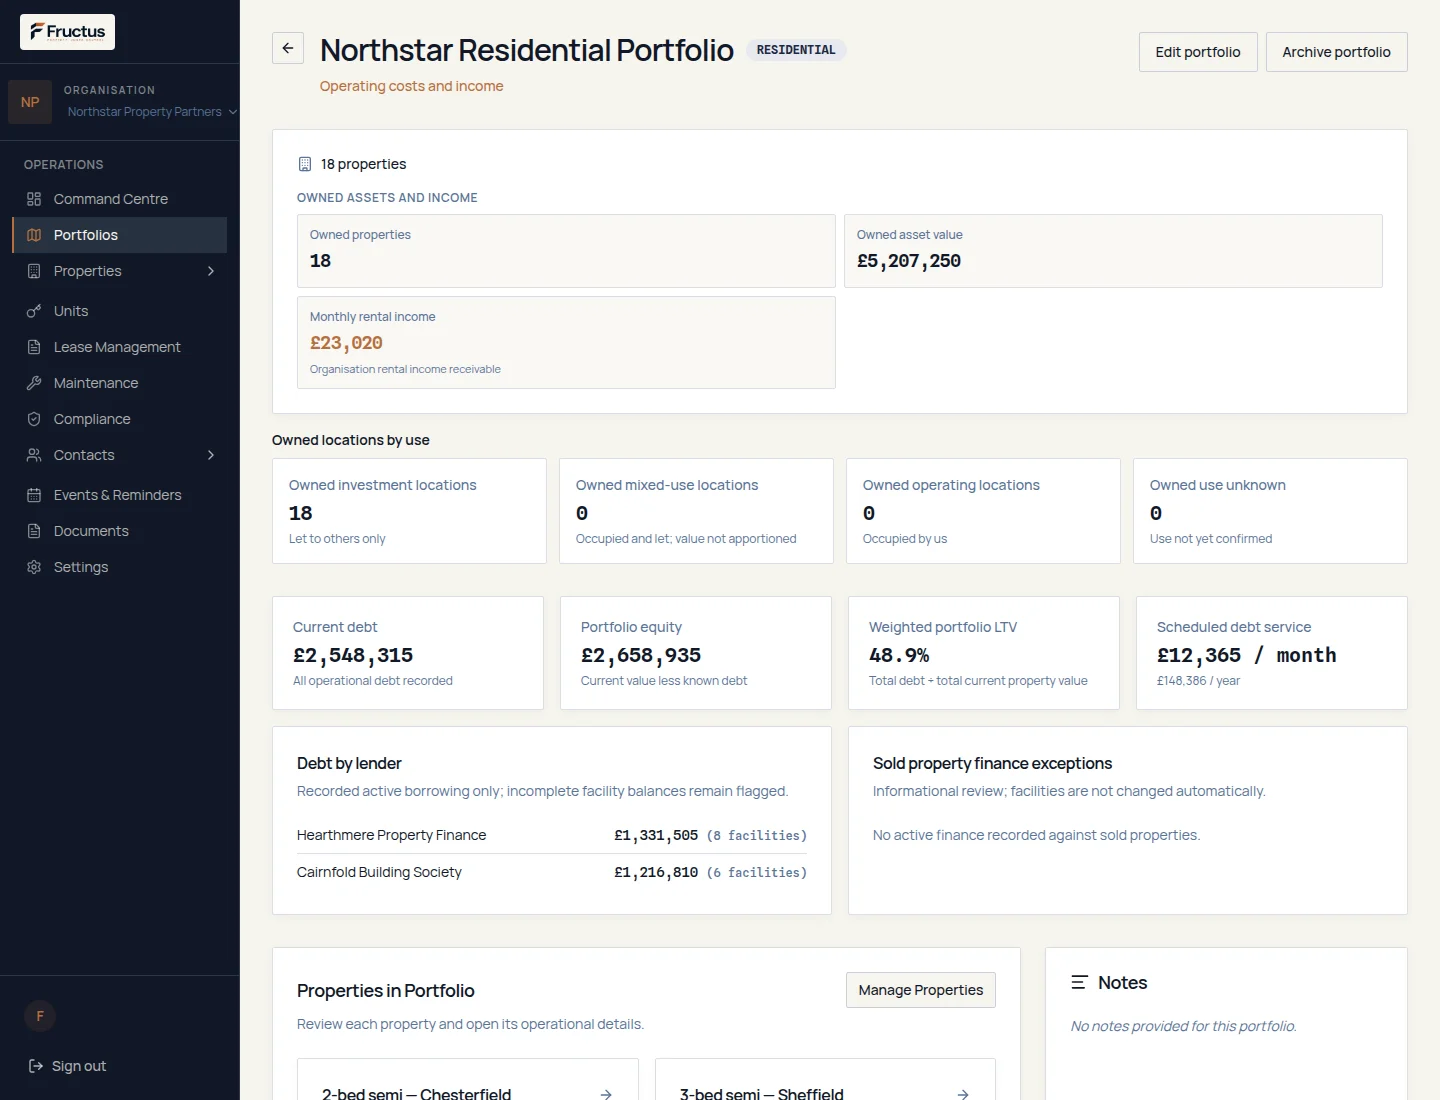1440x1100 pixels.
Task: Click the building icon beside 18 properties
Action: (x=305, y=164)
